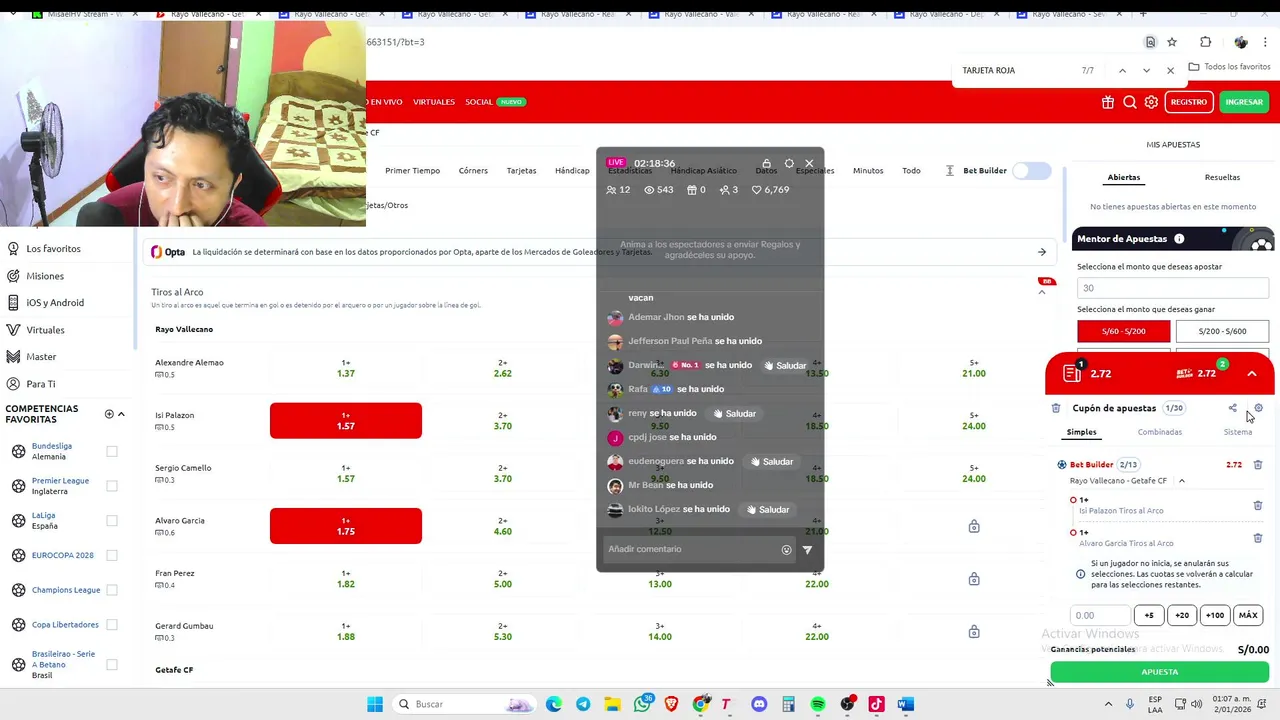This screenshot has width=1280, height=720.
Task: Open the Resueltas bets tab
Action: pyautogui.click(x=1222, y=177)
